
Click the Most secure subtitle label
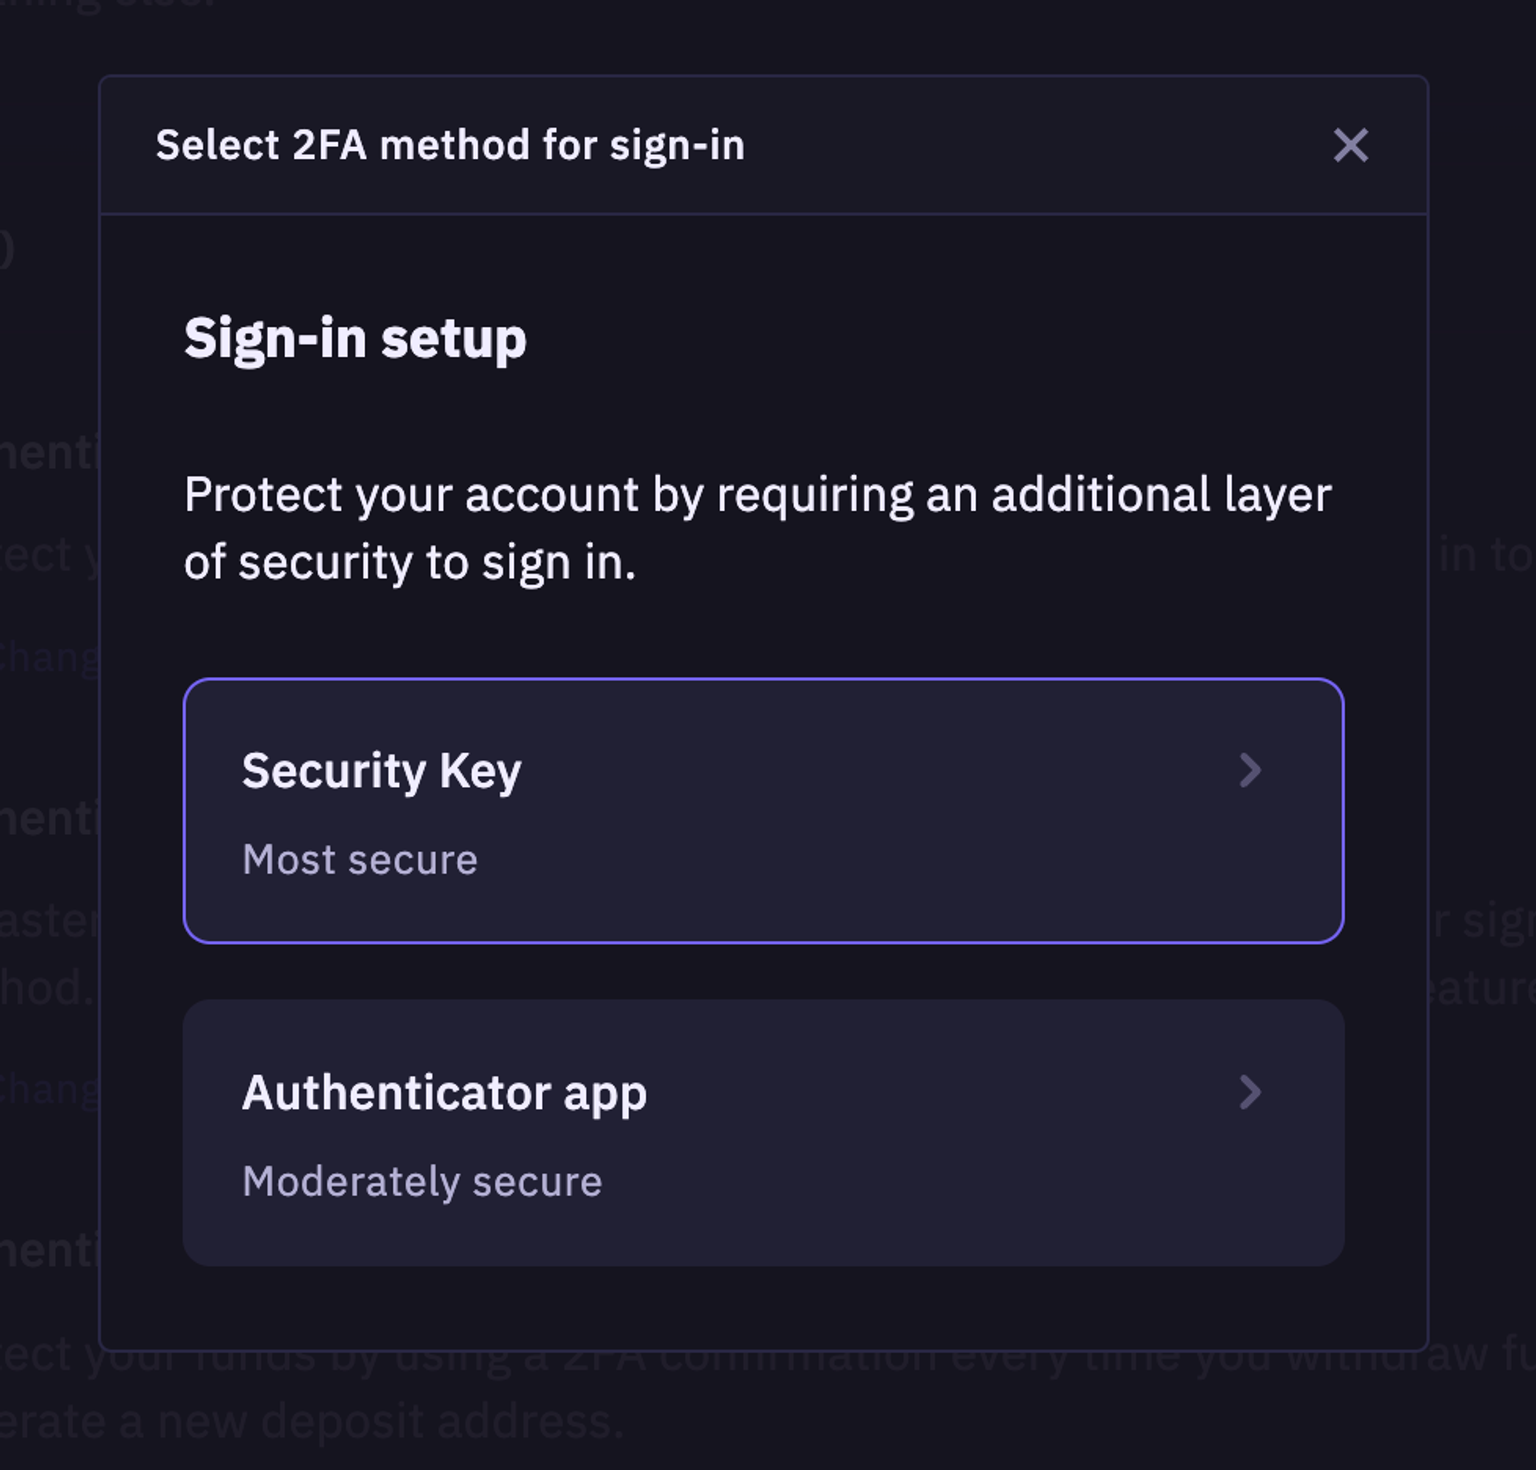[x=360, y=859]
